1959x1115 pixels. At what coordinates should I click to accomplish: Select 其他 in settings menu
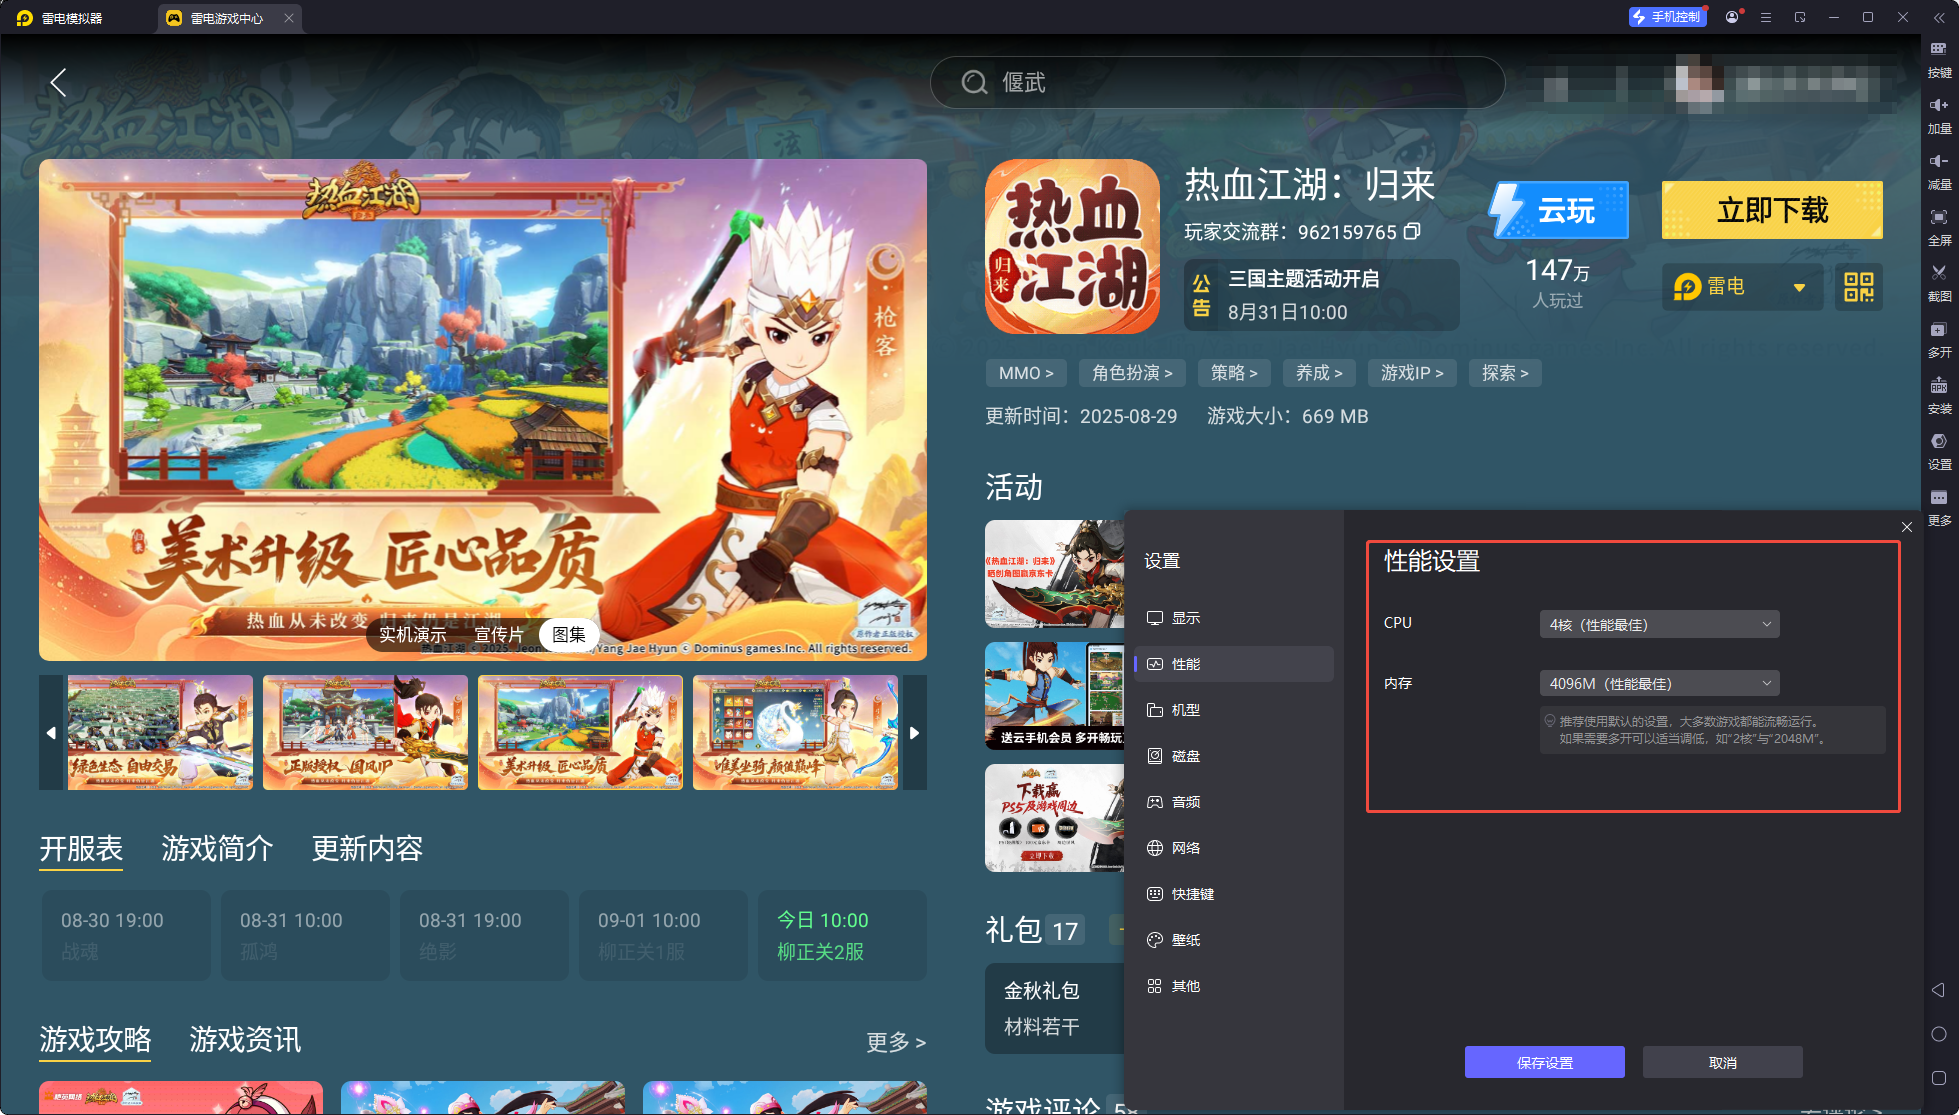pyautogui.click(x=1234, y=986)
